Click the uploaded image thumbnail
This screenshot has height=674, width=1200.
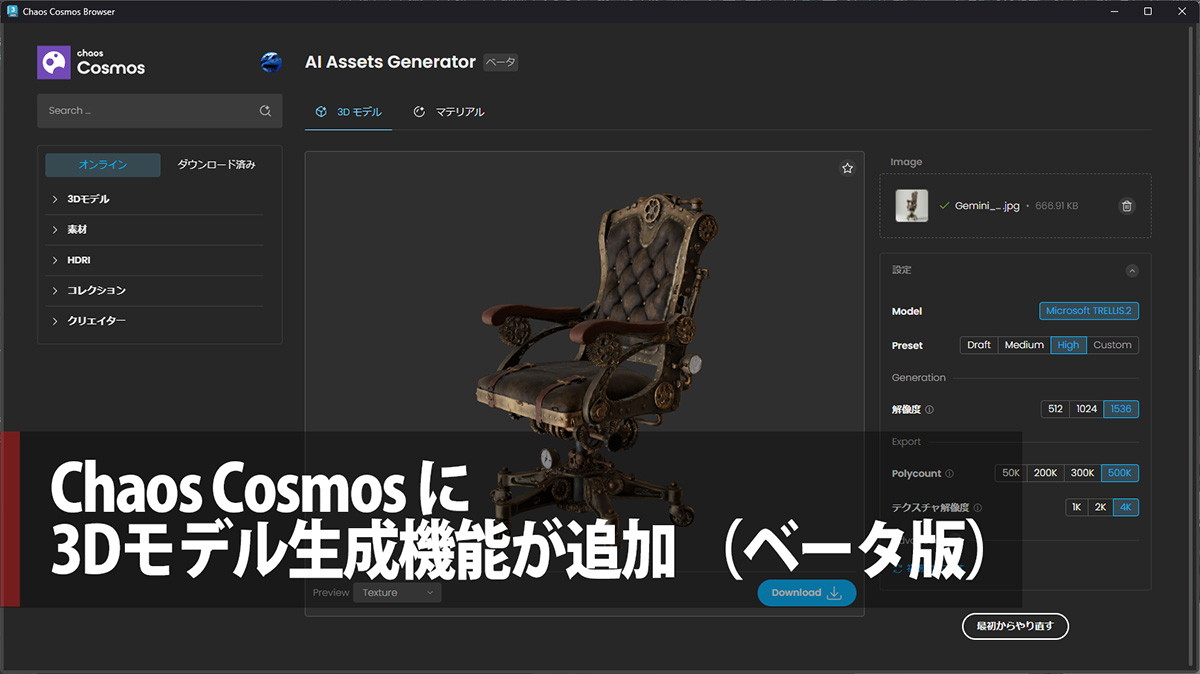(x=912, y=206)
